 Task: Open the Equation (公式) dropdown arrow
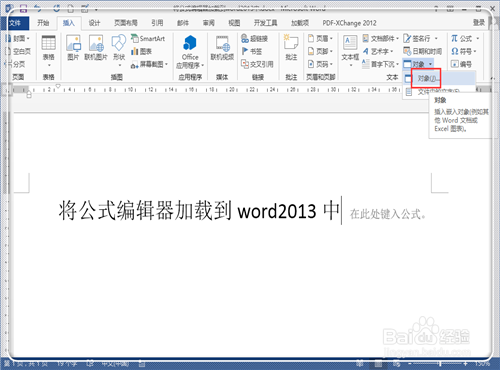click(477, 39)
